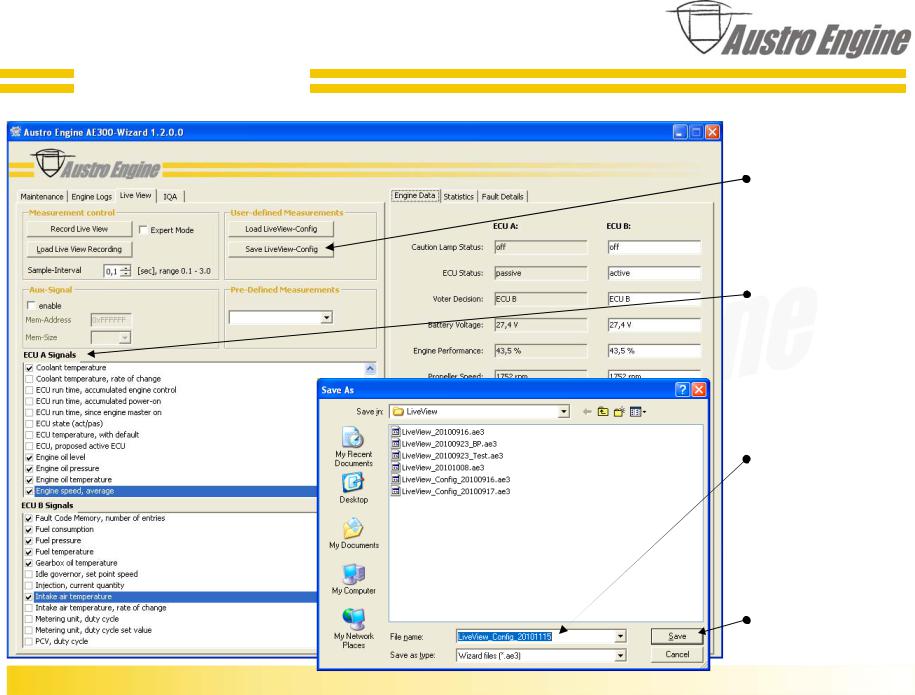This screenshot has width=915, height=695.
Task: Select Engine speed, average row
Action: click(x=171, y=491)
